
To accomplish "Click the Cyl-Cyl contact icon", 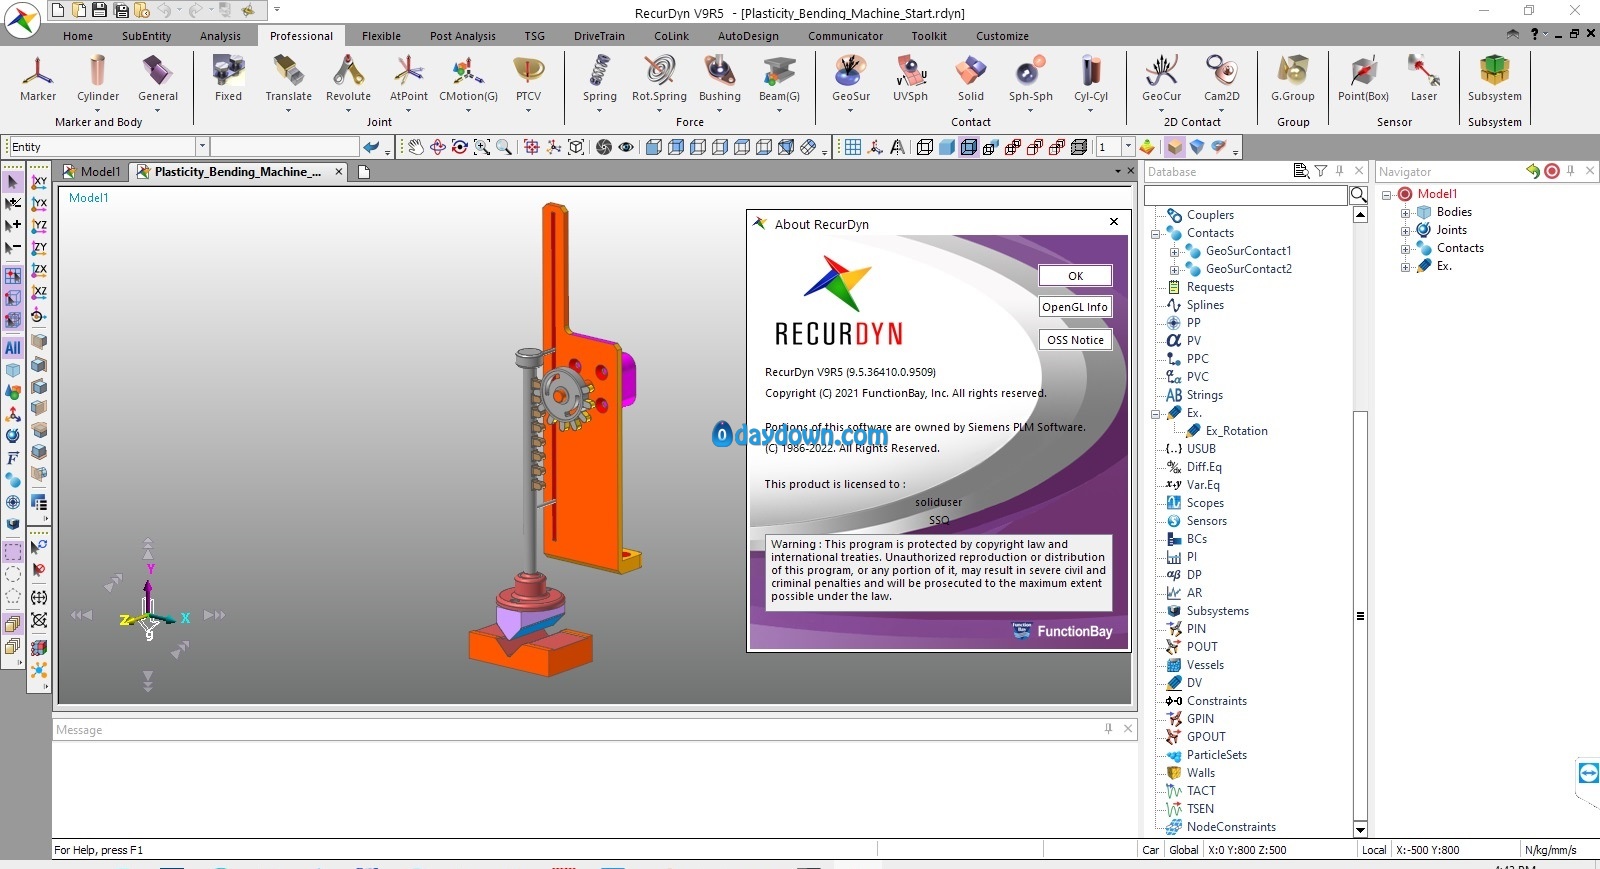I will click(x=1091, y=78).
